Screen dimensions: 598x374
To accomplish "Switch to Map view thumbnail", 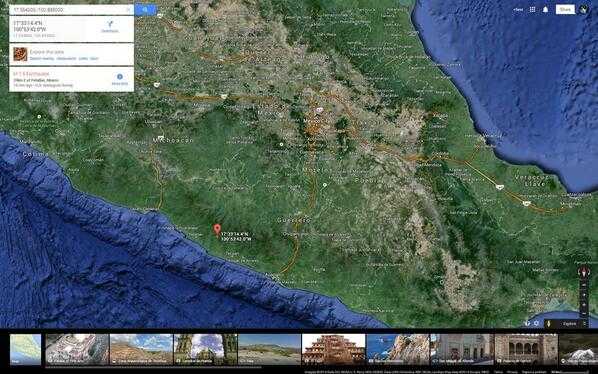I will [26, 350].
